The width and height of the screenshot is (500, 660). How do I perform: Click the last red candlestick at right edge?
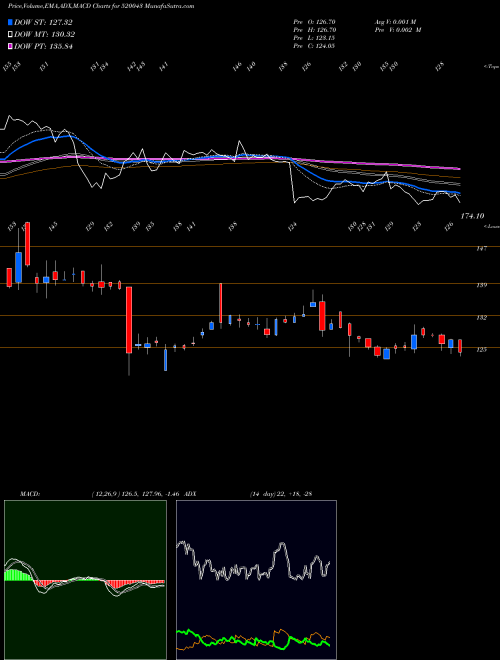tap(460, 346)
